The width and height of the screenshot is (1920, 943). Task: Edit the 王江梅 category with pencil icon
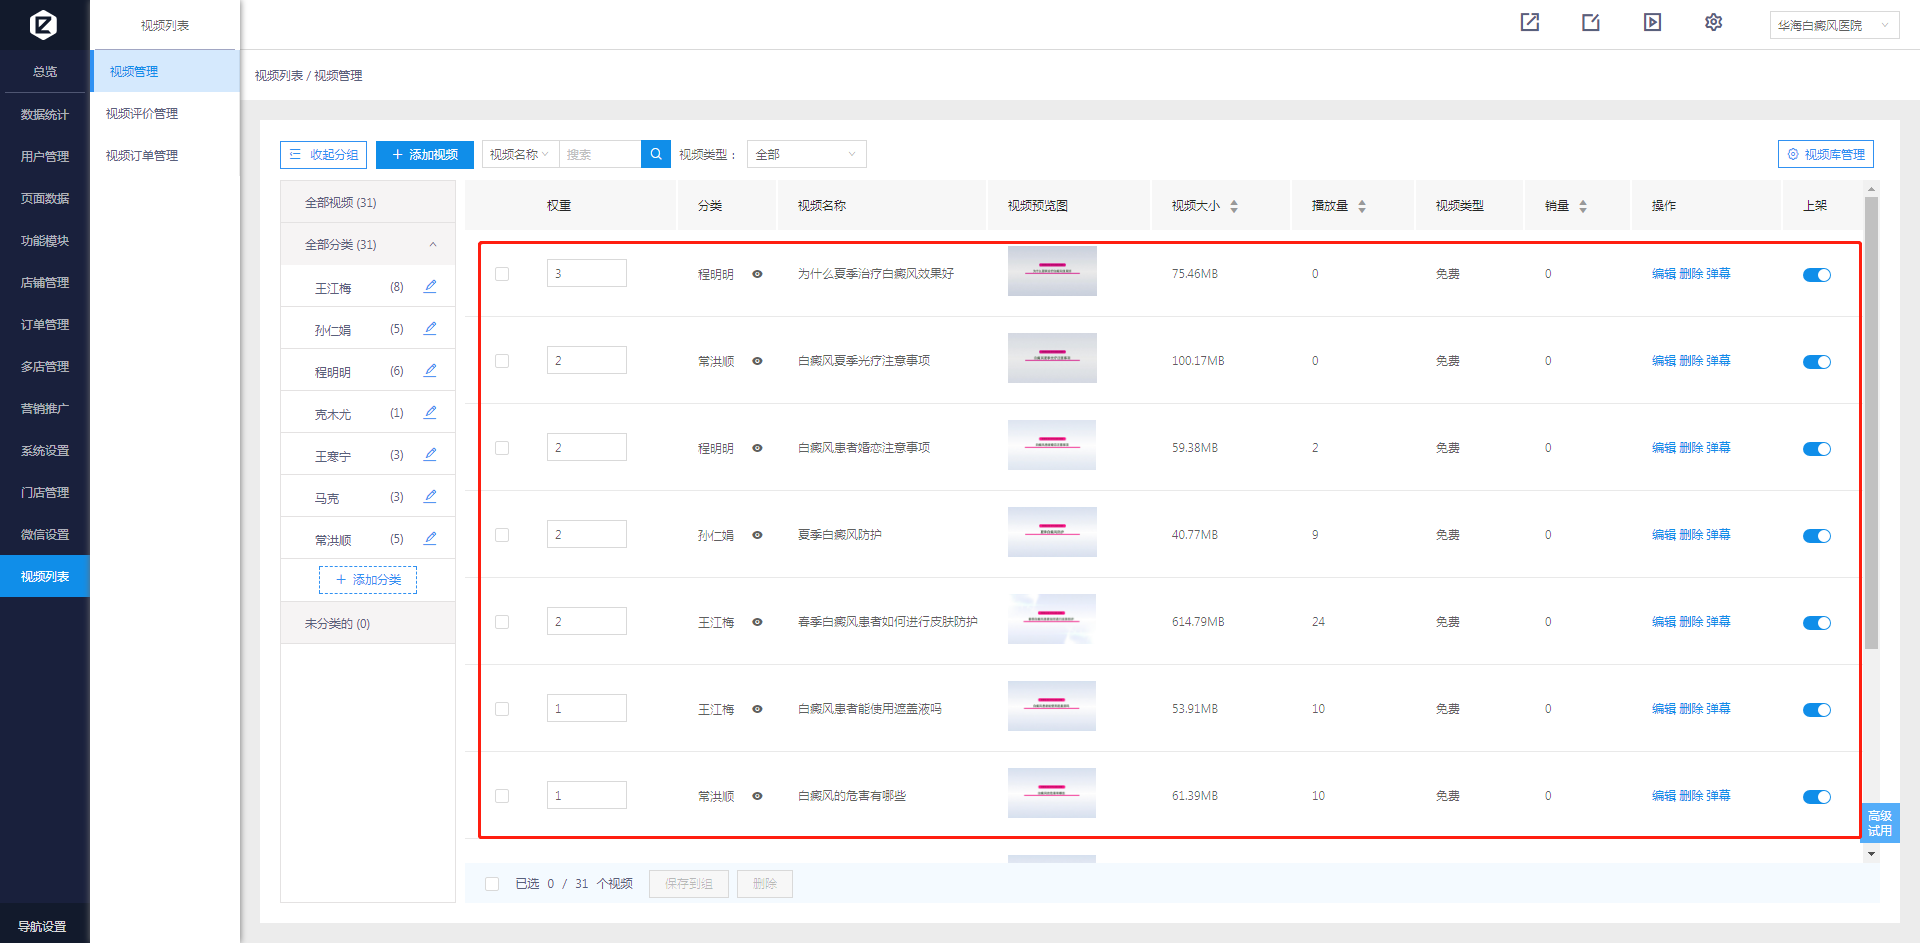(x=430, y=287)
